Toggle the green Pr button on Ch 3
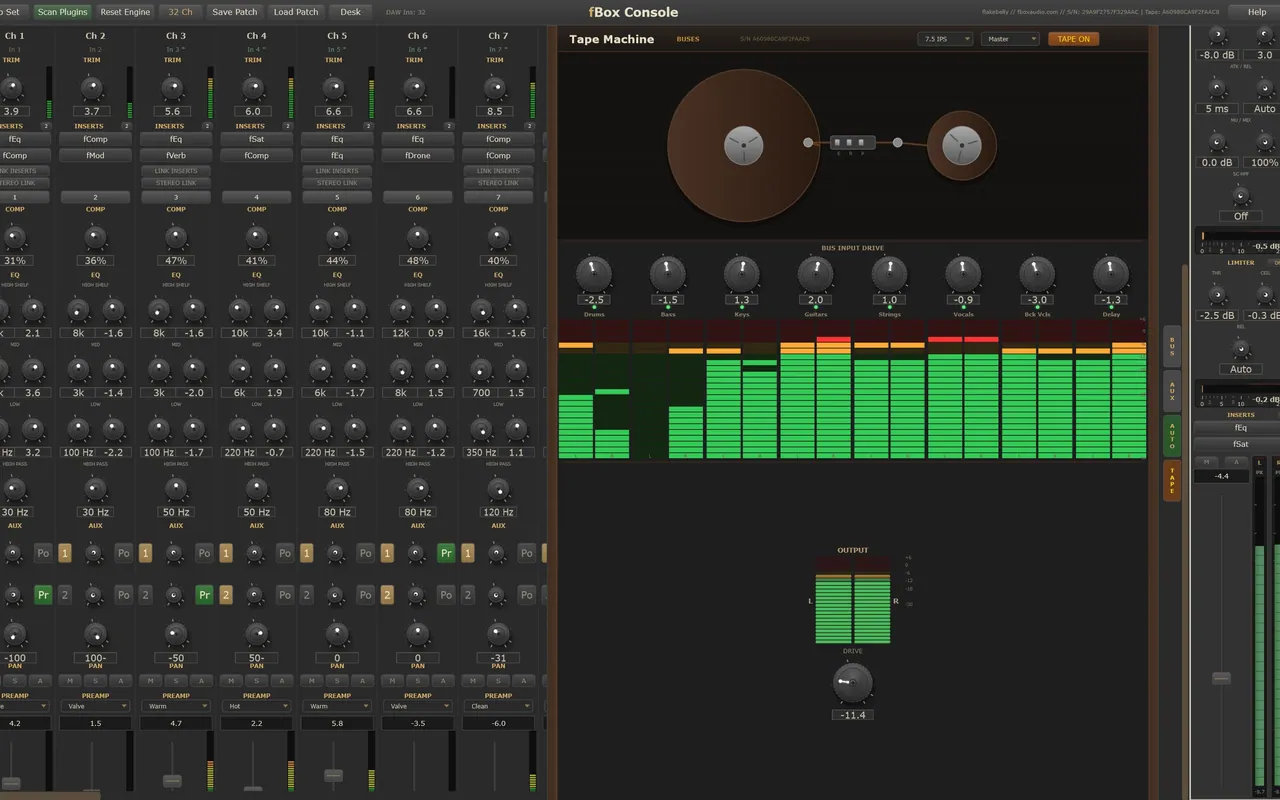The width and height of the screenshot is (1280, 800). click(204, 595)
